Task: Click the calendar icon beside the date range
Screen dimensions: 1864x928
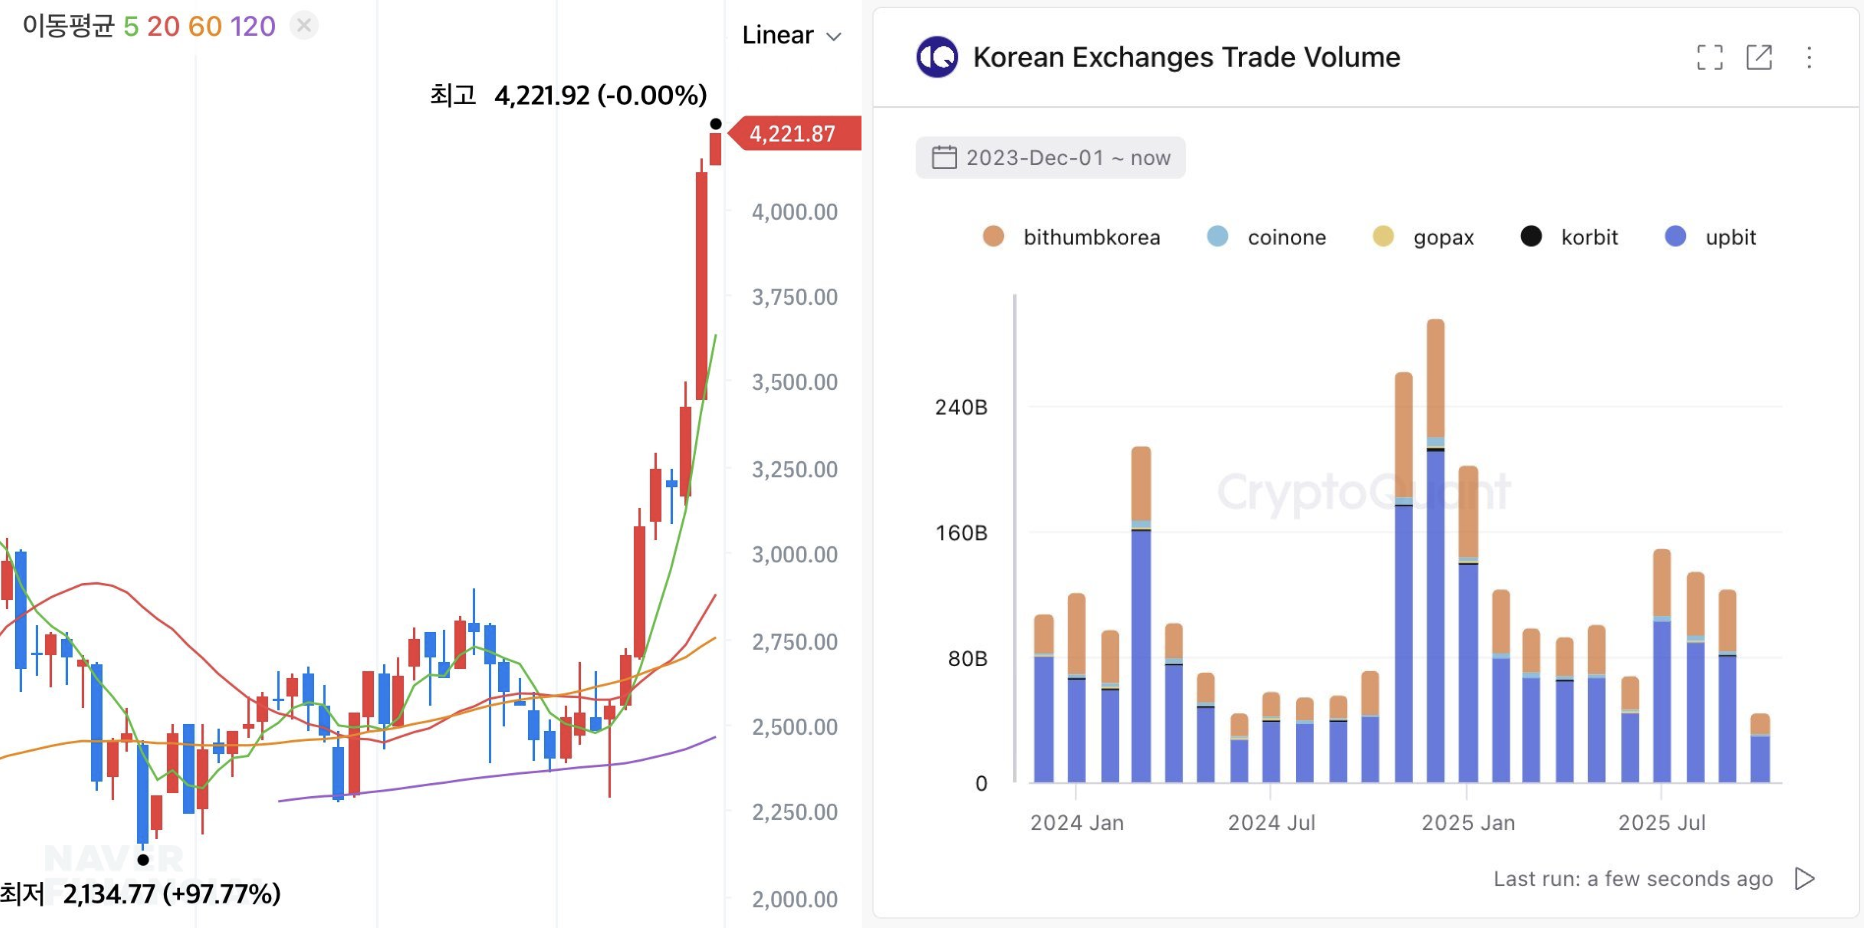Action: (x=944, y=157)
